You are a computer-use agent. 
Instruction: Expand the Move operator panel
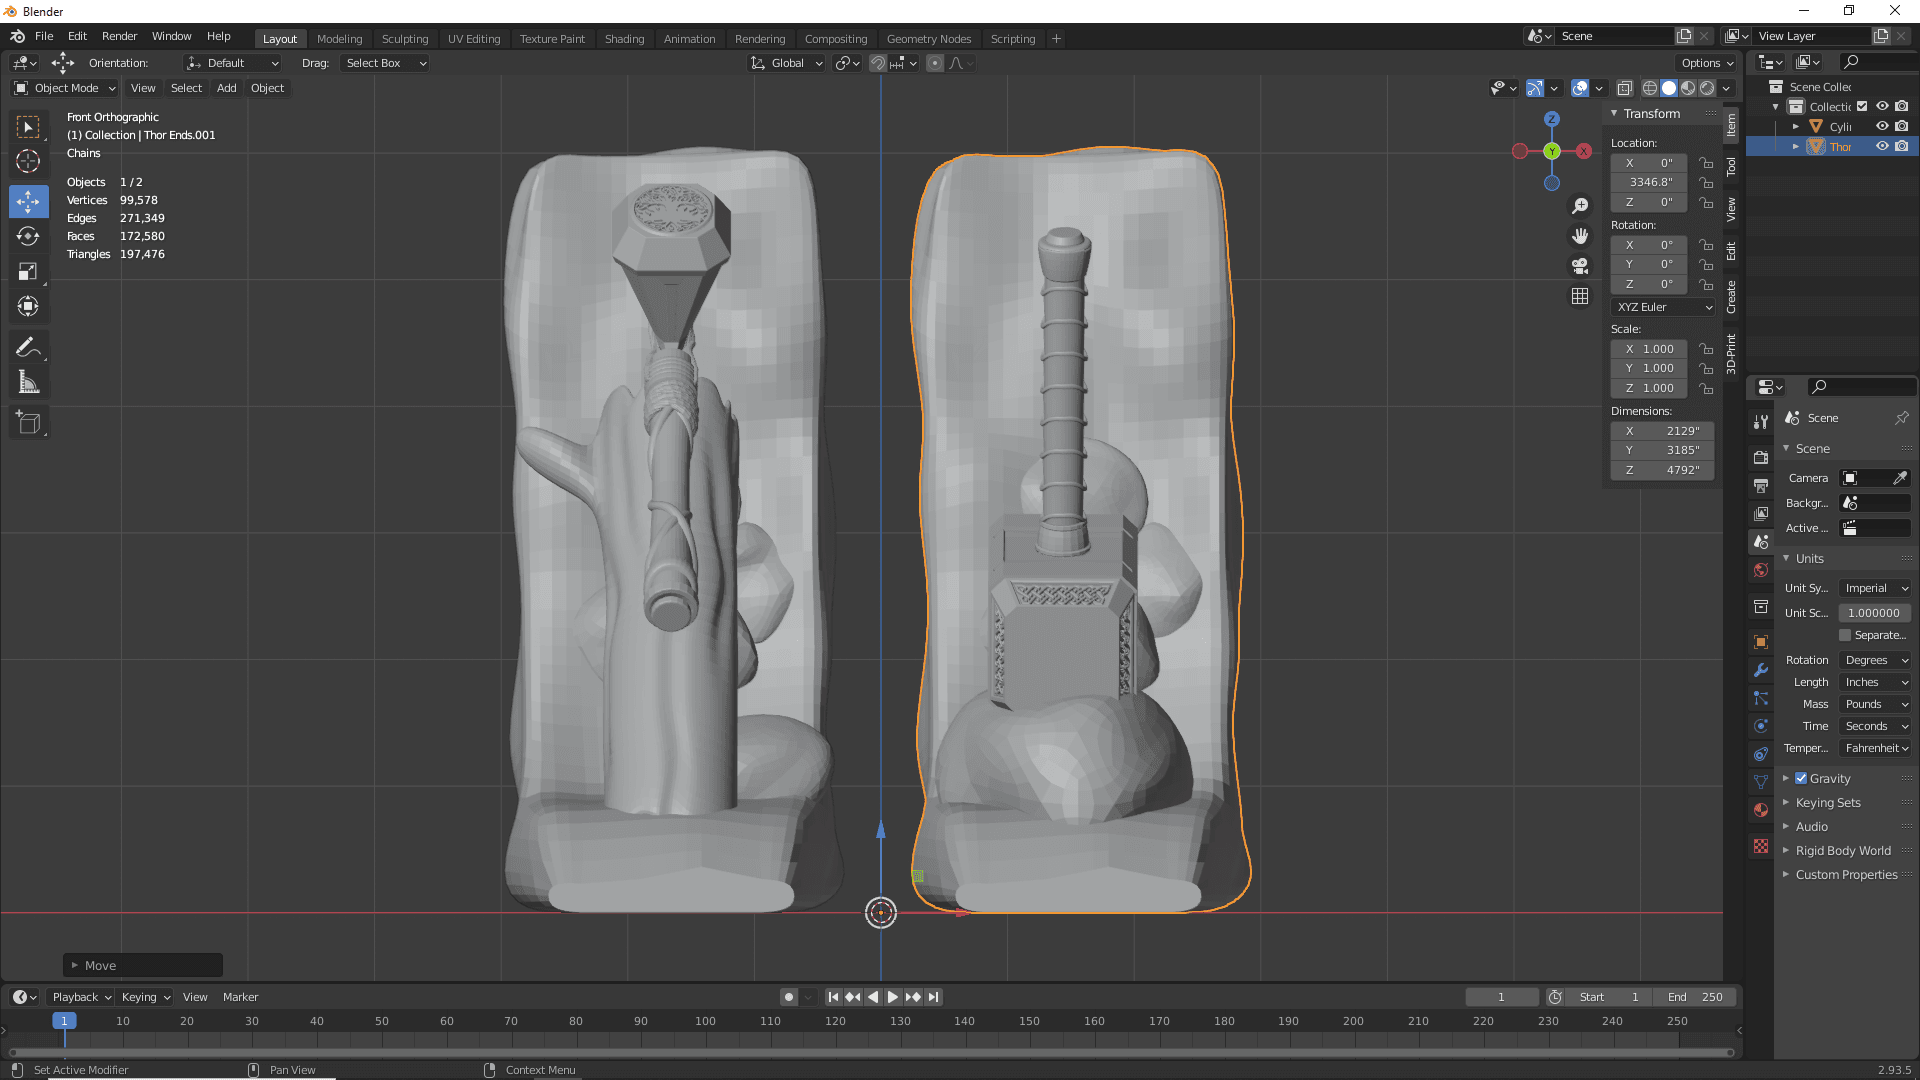143,965
